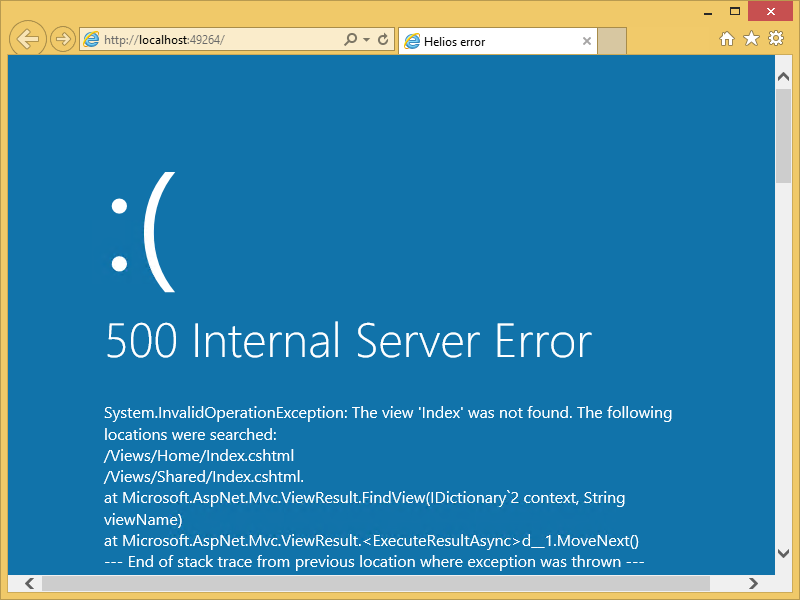Click the vertical scrollbar up arrow

pos(783,77)
